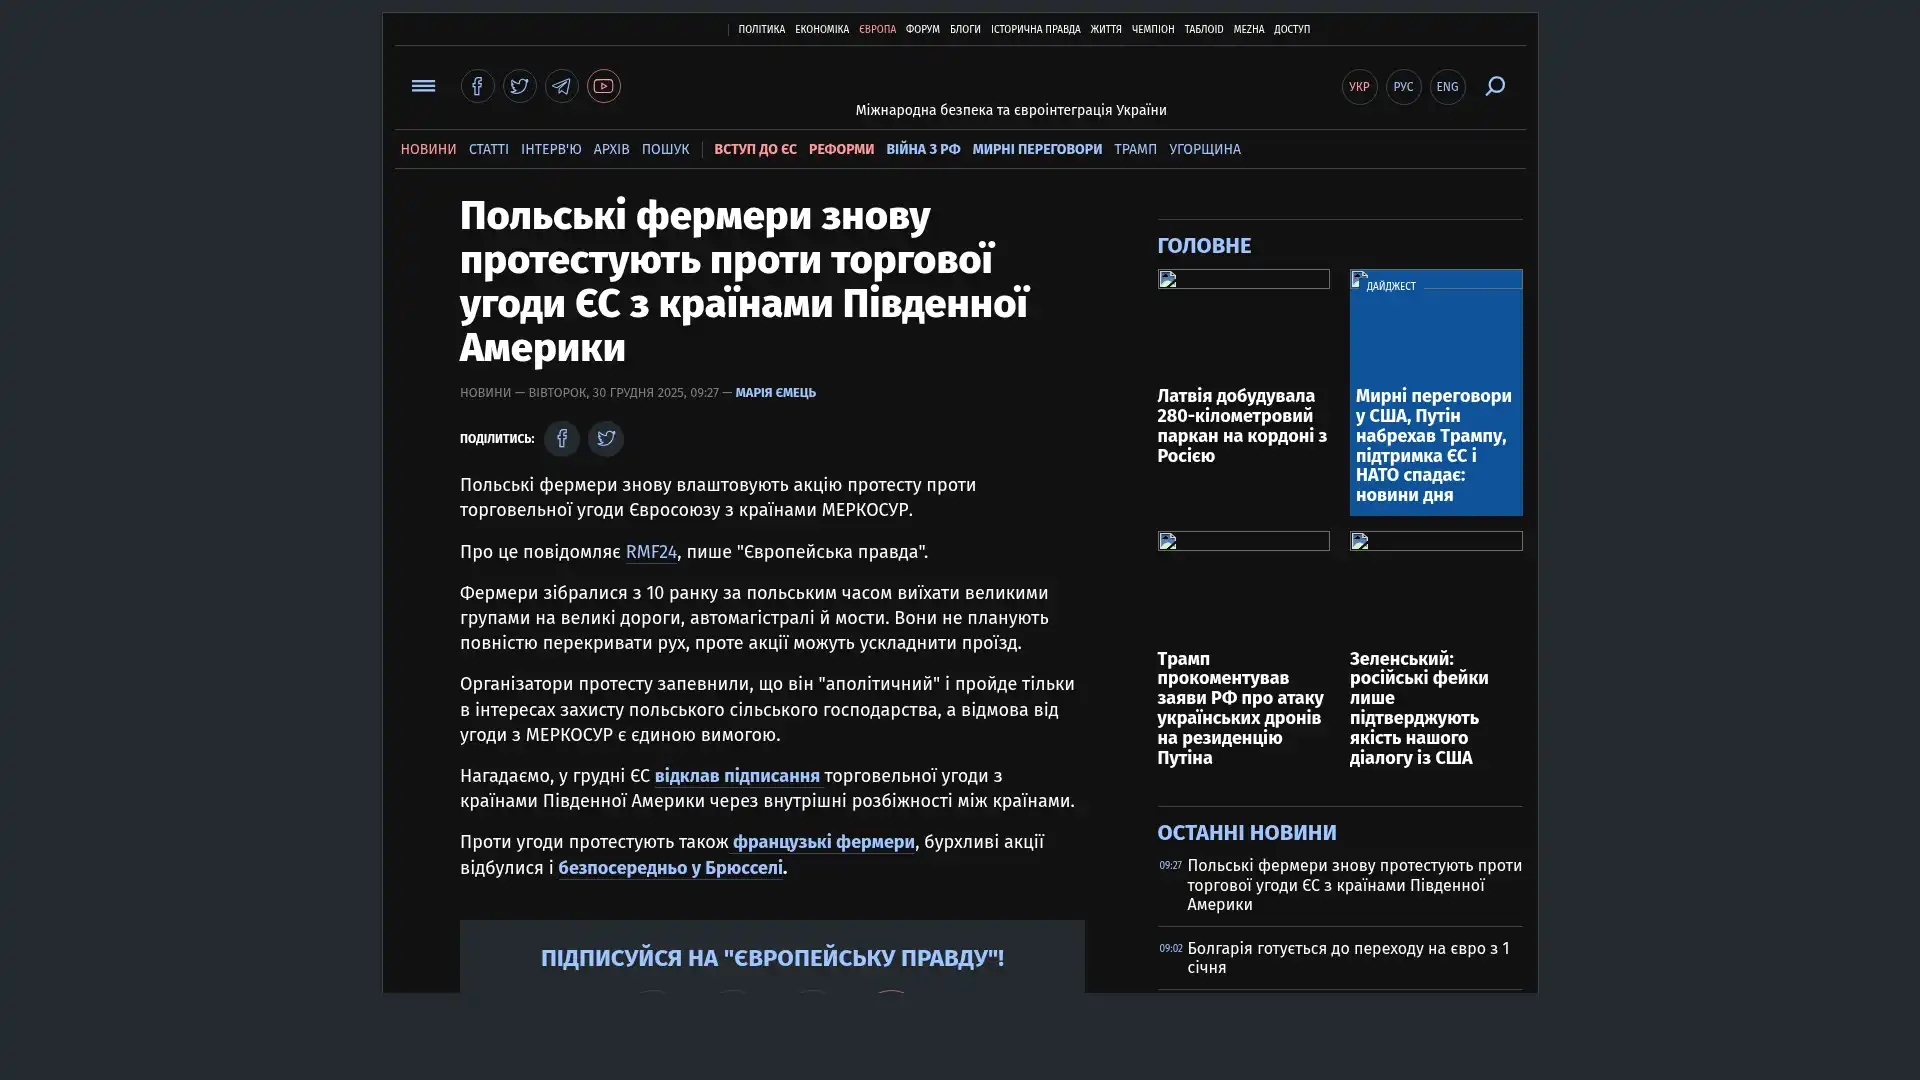
Task: Open Bulgaria euro transition news item
Action: (1348, 957)
